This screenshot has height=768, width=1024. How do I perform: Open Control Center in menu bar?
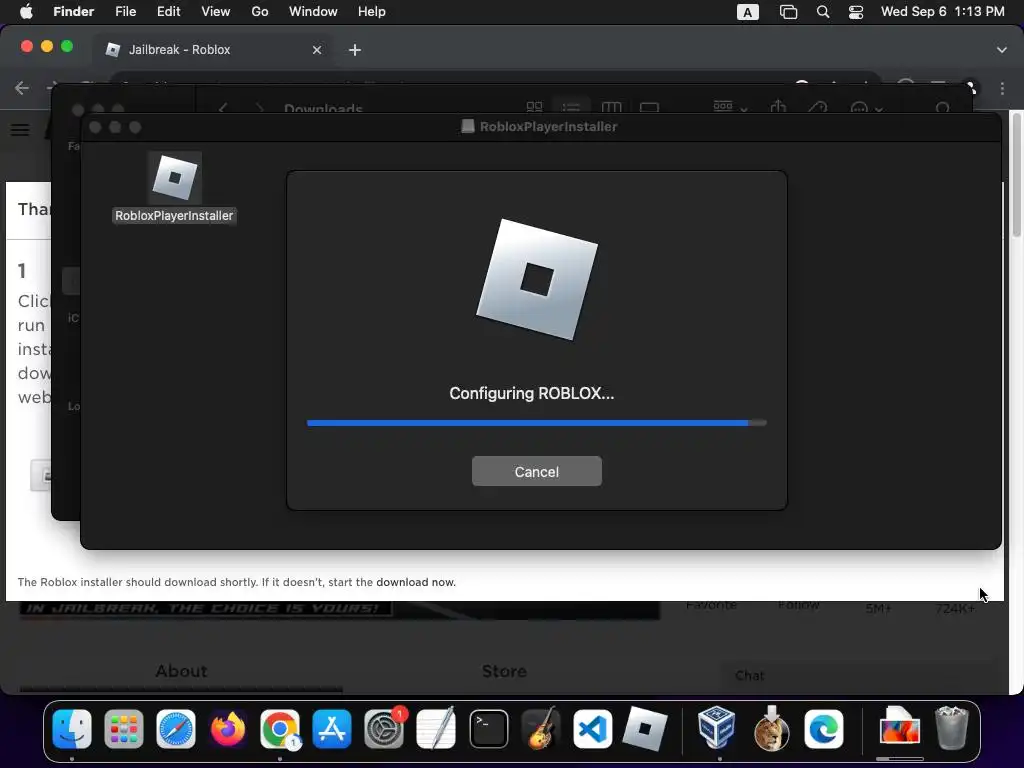pos(856,12)
